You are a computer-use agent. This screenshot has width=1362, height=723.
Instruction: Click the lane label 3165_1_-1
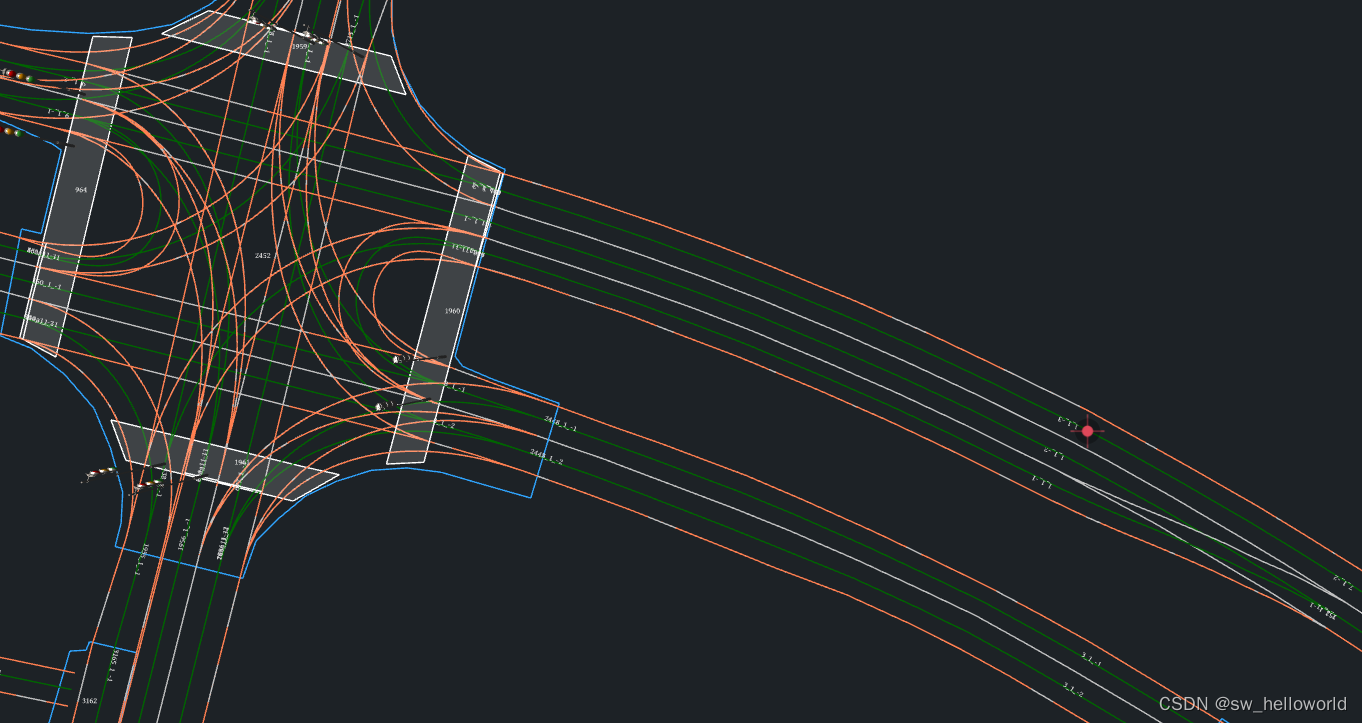[x=113, y=665]
